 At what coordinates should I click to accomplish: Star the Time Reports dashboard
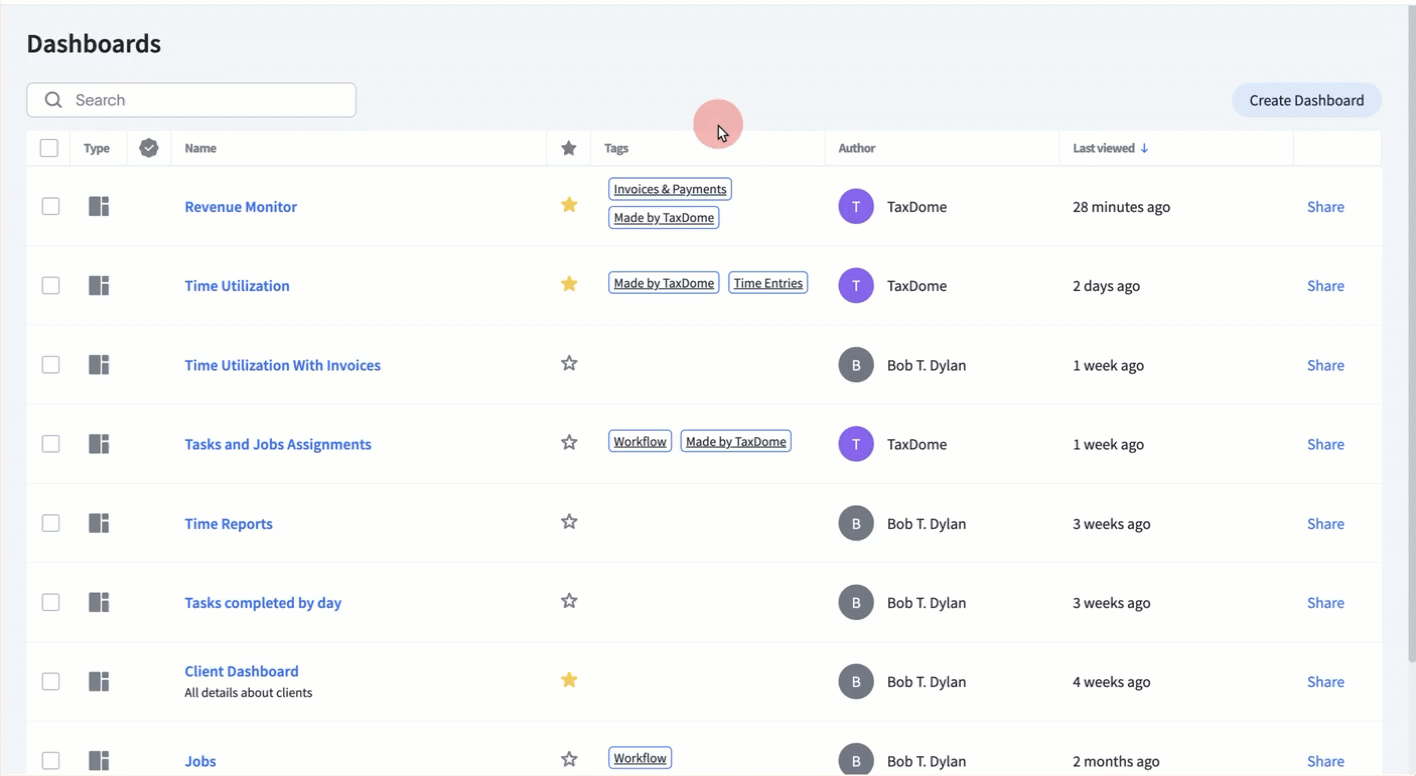569,522
